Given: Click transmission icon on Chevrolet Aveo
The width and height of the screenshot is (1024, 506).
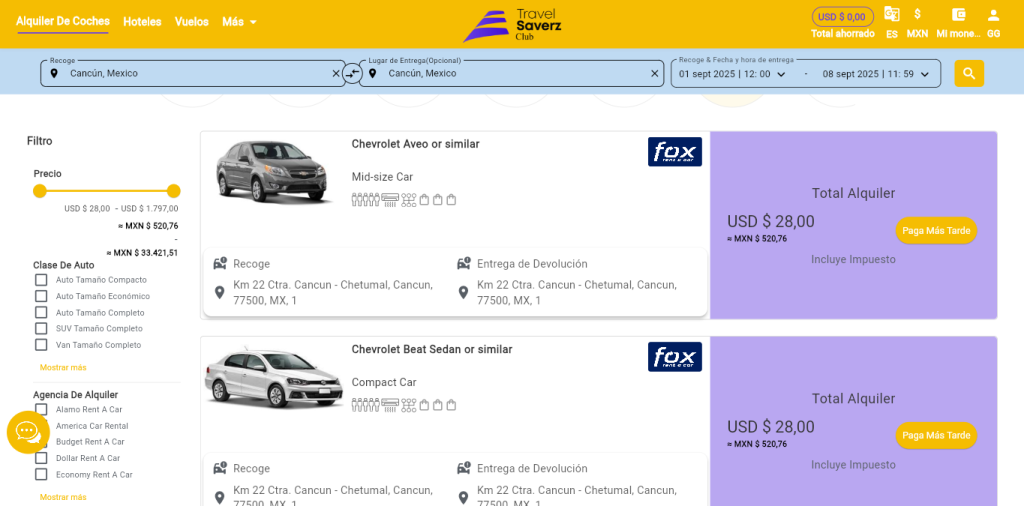Looking at the screenshot, I should (x=409, y=200).
